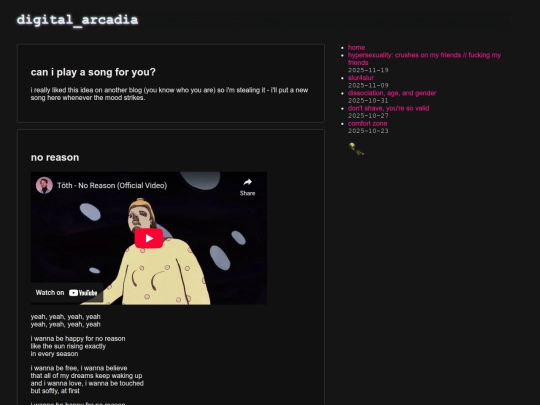Screen dimensions: 540x405
Task: Open the Tōth channel avatar on the video
Action: [x=44, y=186]
